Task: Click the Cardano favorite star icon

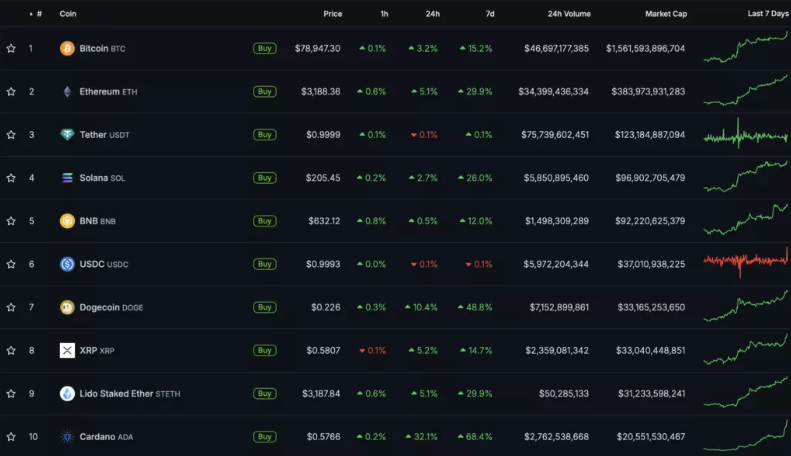Action: click(11, 436)
